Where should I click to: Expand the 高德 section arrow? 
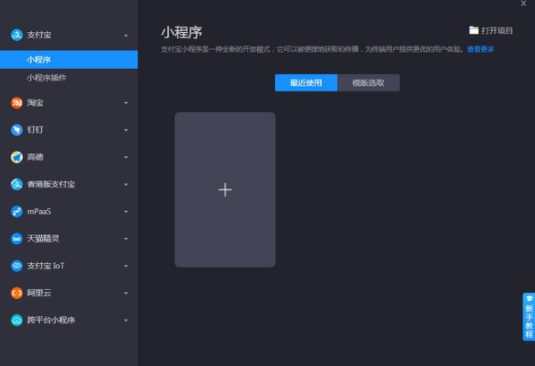[x=126, y=157]
